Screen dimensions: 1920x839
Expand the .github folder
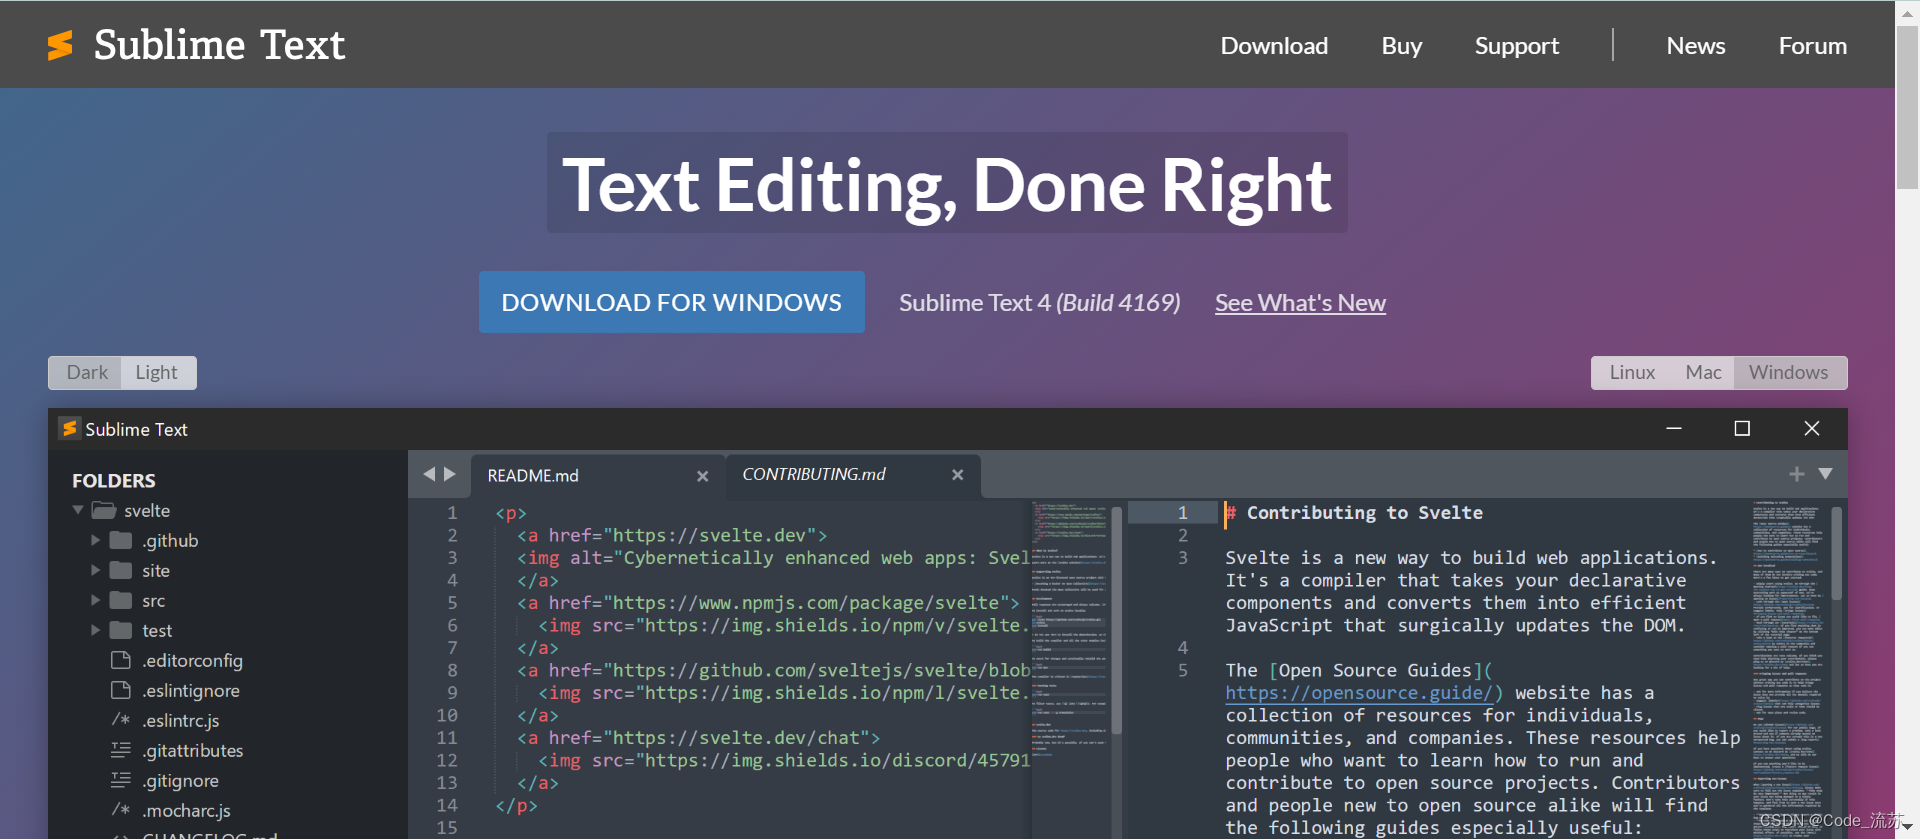pyautogui.click(x=96, y=540)
